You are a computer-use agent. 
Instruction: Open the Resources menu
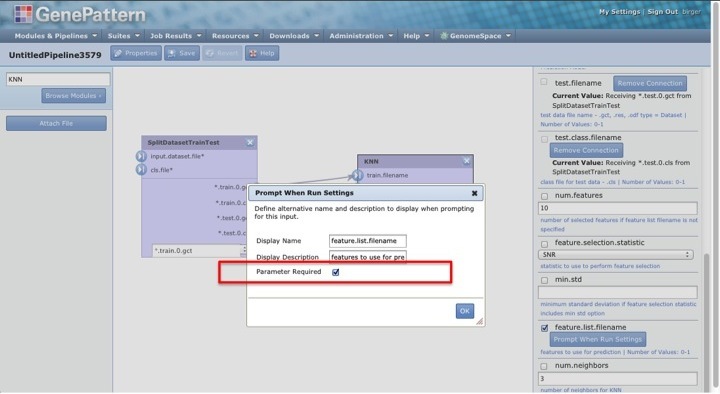[235, 36]
